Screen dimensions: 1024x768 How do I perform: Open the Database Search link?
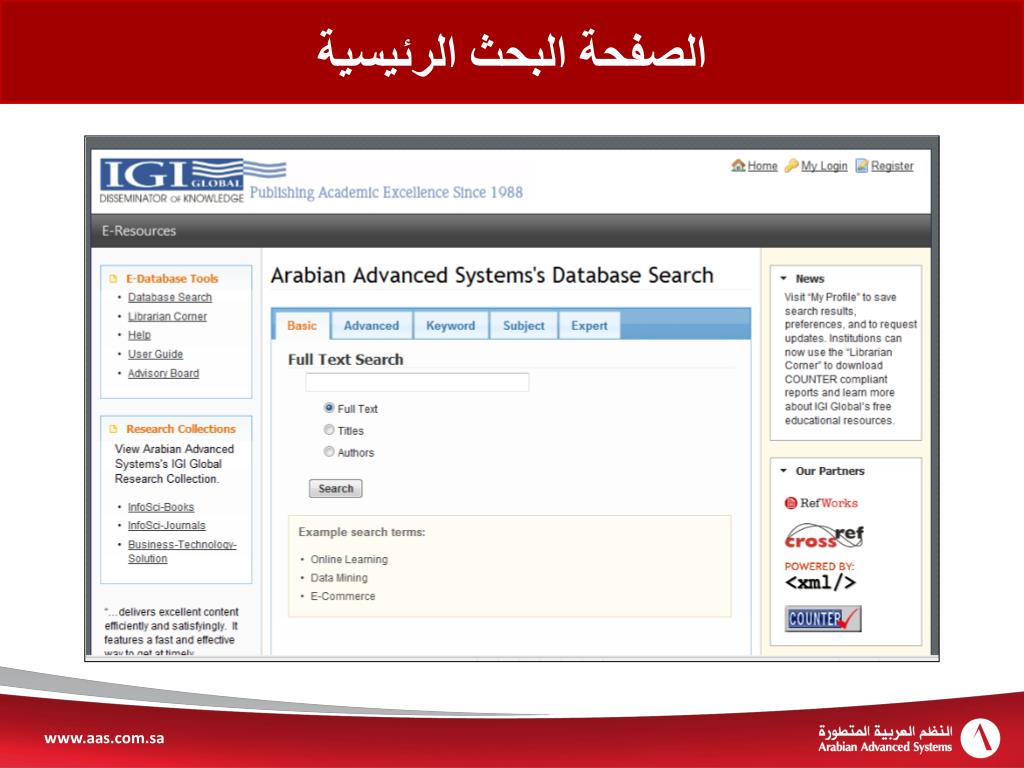[170, 297]
